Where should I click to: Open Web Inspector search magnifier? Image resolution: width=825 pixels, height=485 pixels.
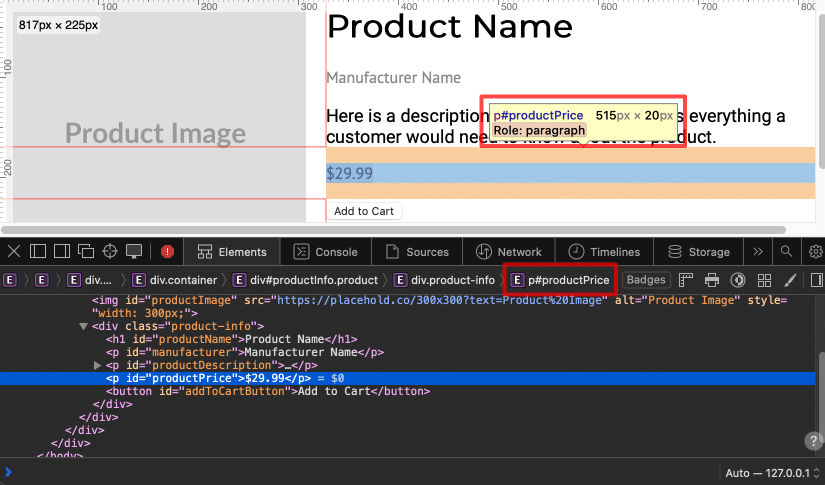click(x=786, y=251)
